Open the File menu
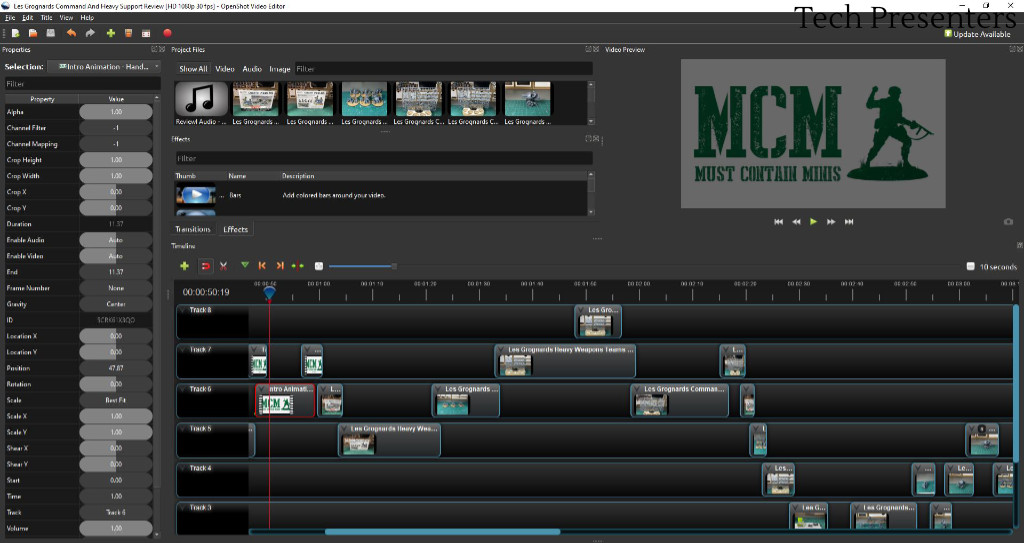This screenshot has width=1024, height=543. (10, 18)
